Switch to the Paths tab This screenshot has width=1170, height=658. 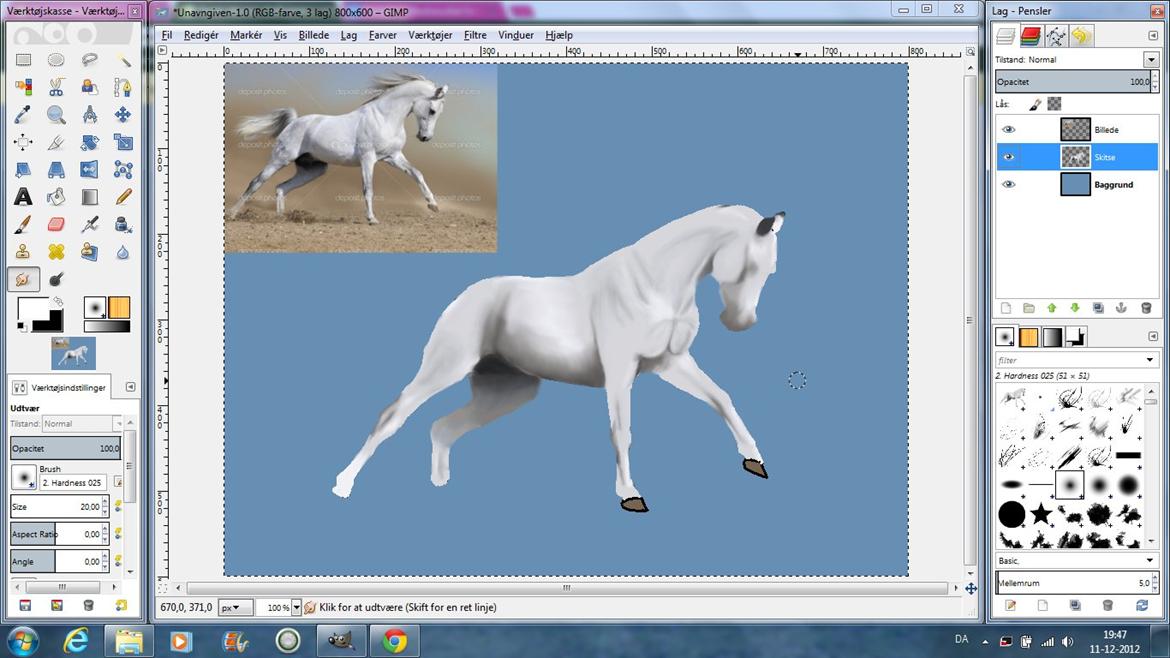[1055, 37]
